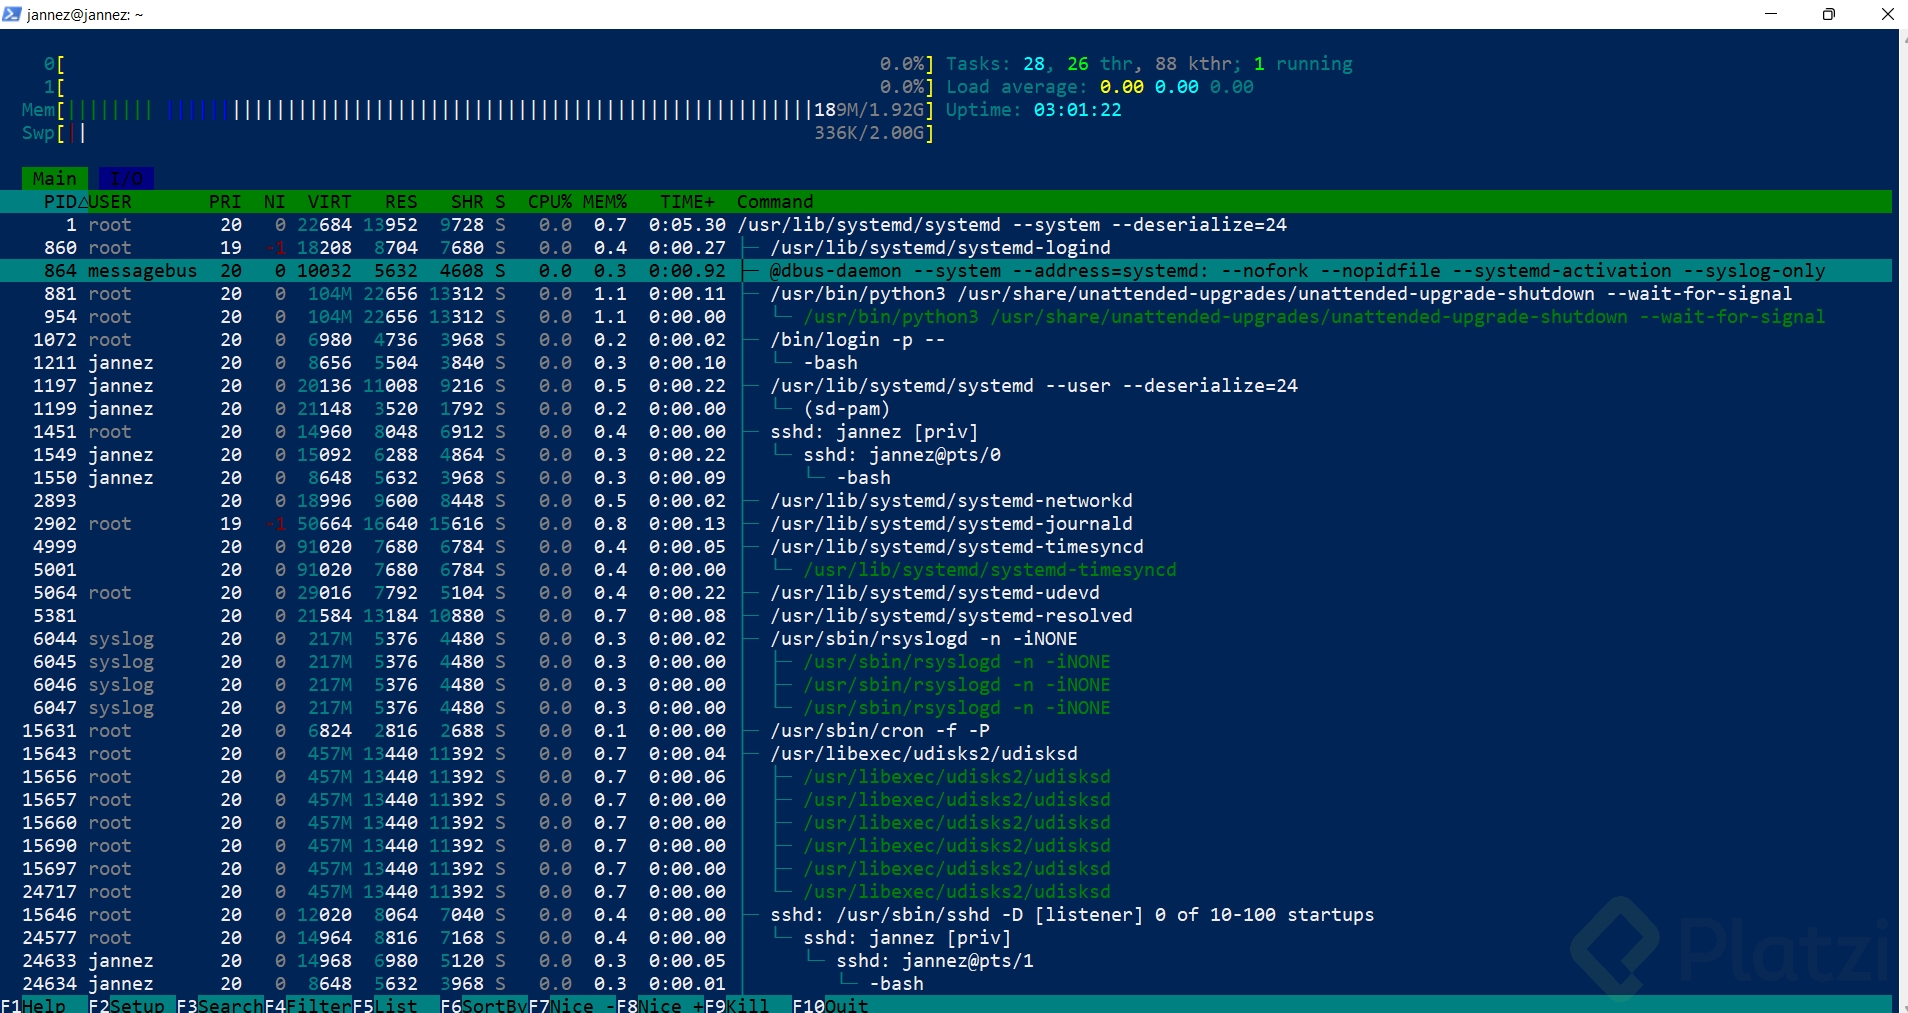
Task: Select the /usr/sbin/cron -f -P process row
Action: tap(946, 731)
